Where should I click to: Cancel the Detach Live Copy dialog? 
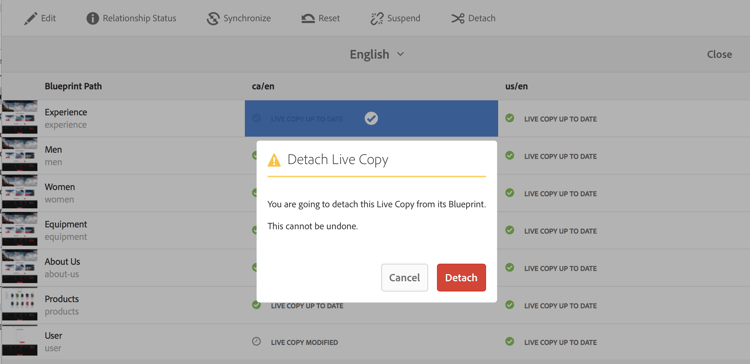(404, 277)
